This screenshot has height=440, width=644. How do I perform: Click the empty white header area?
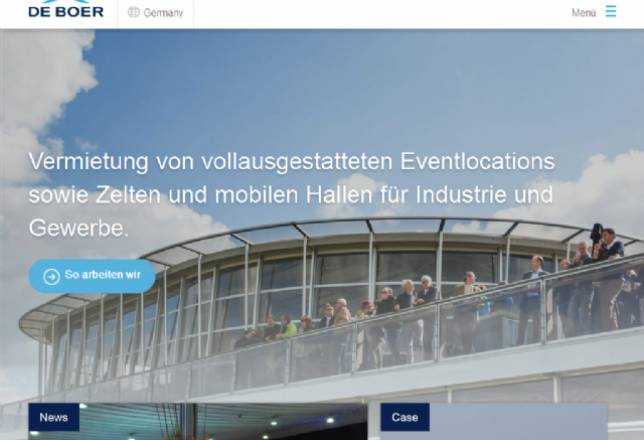(382, 14)
